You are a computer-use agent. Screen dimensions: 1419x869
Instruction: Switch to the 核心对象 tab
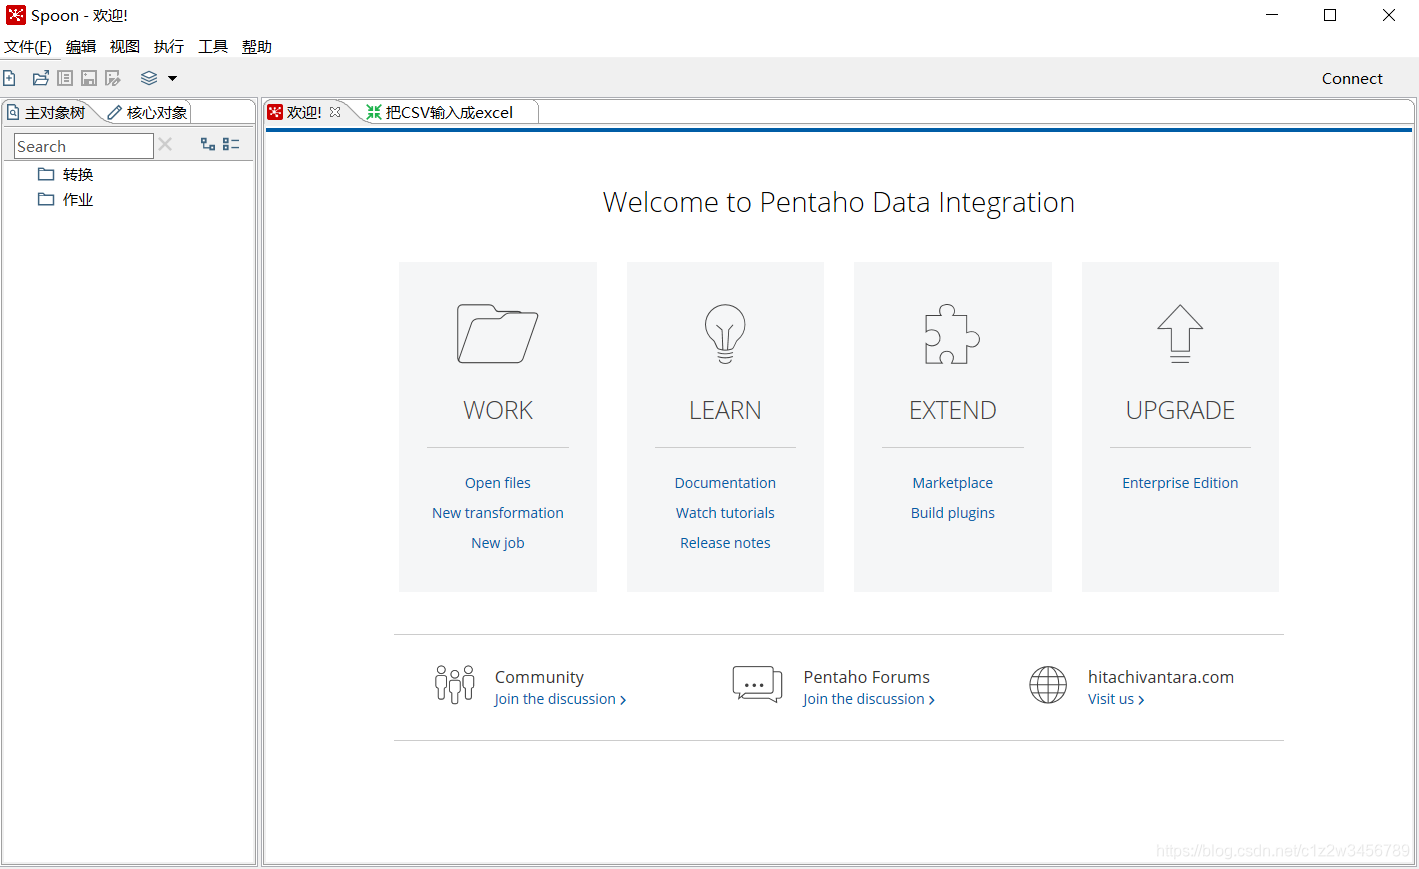[x=148, y=112]
